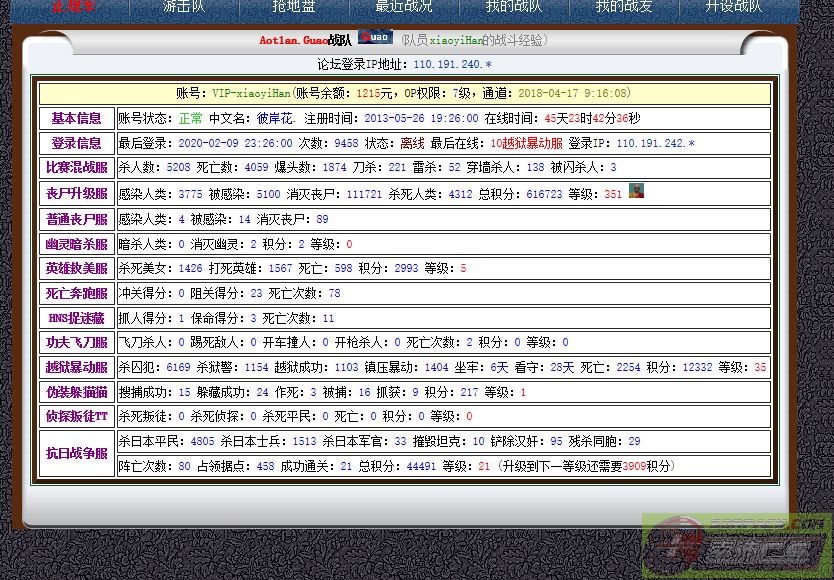Image resolution: width=834 pixels, height=580 pixels.
Task: Click the channel date 2018-04-17 9:16:08
Action: [574, 93]
